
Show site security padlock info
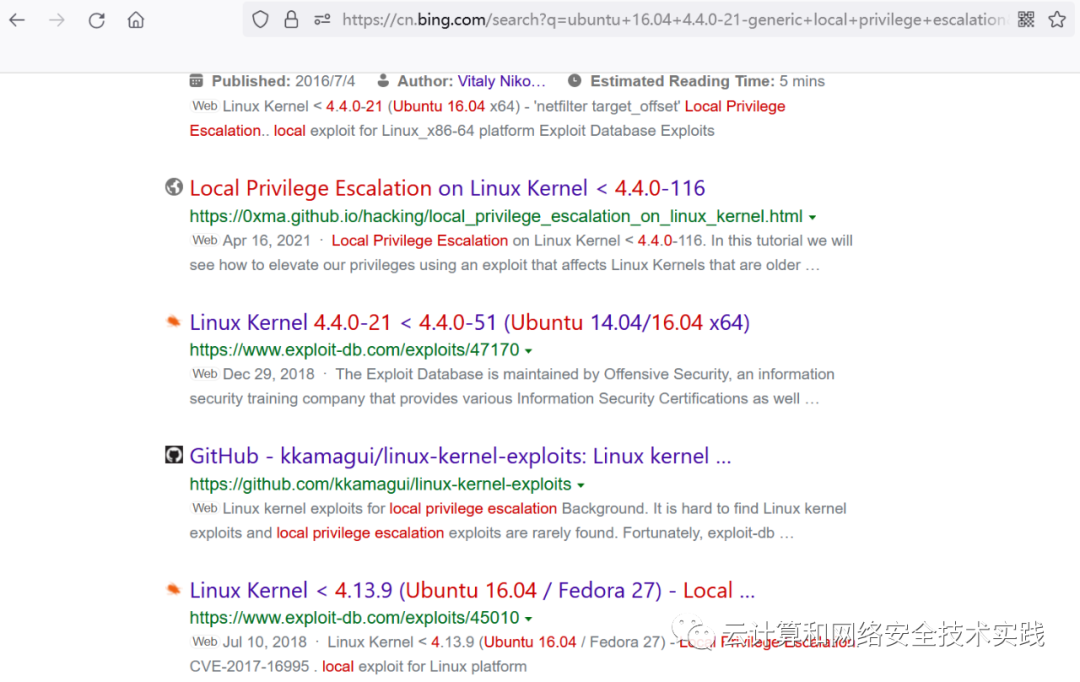tap(291, 19)
